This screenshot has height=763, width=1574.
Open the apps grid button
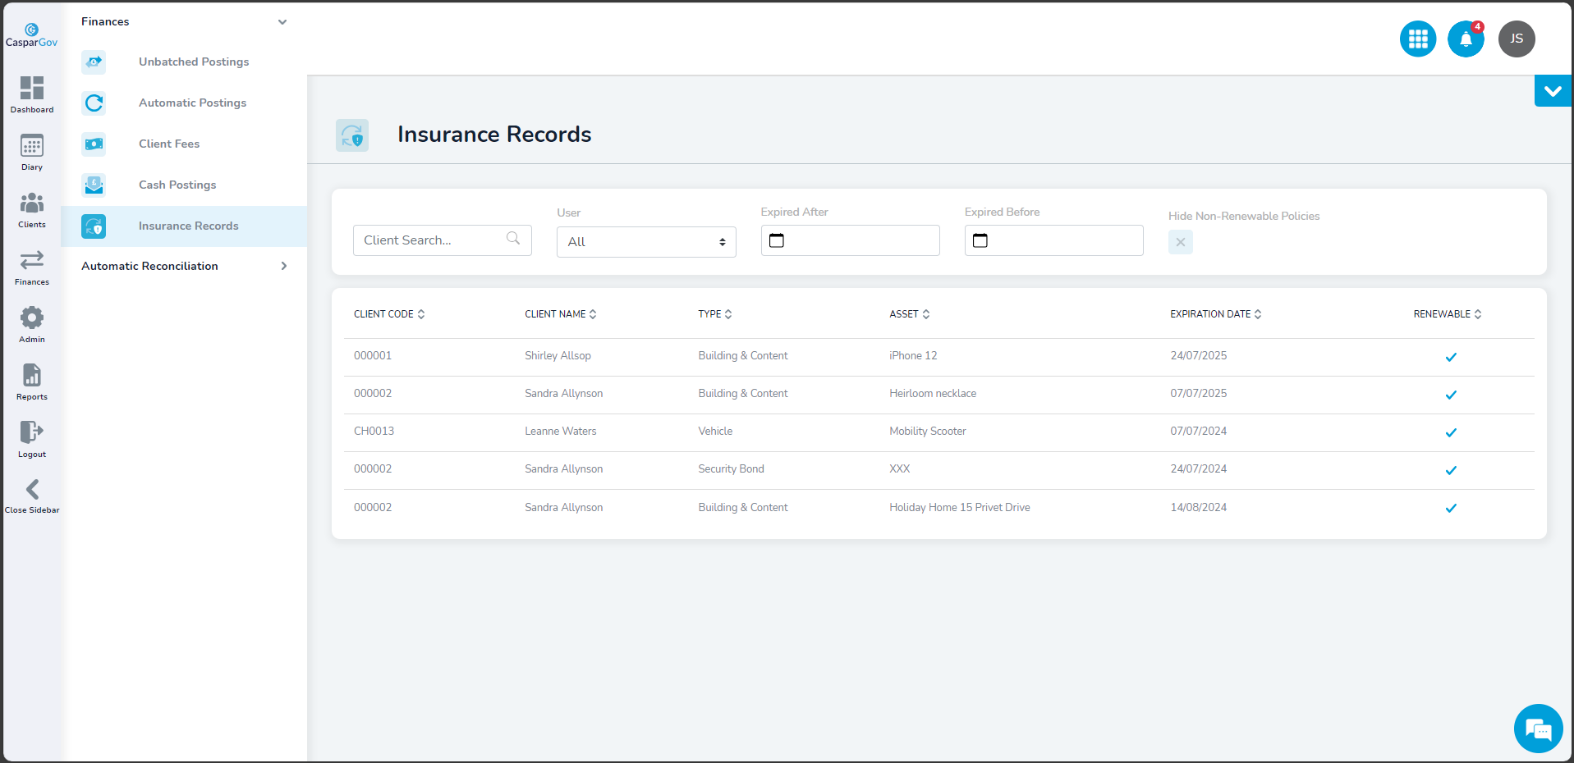pyautogui.click(x=1417, y=39)
